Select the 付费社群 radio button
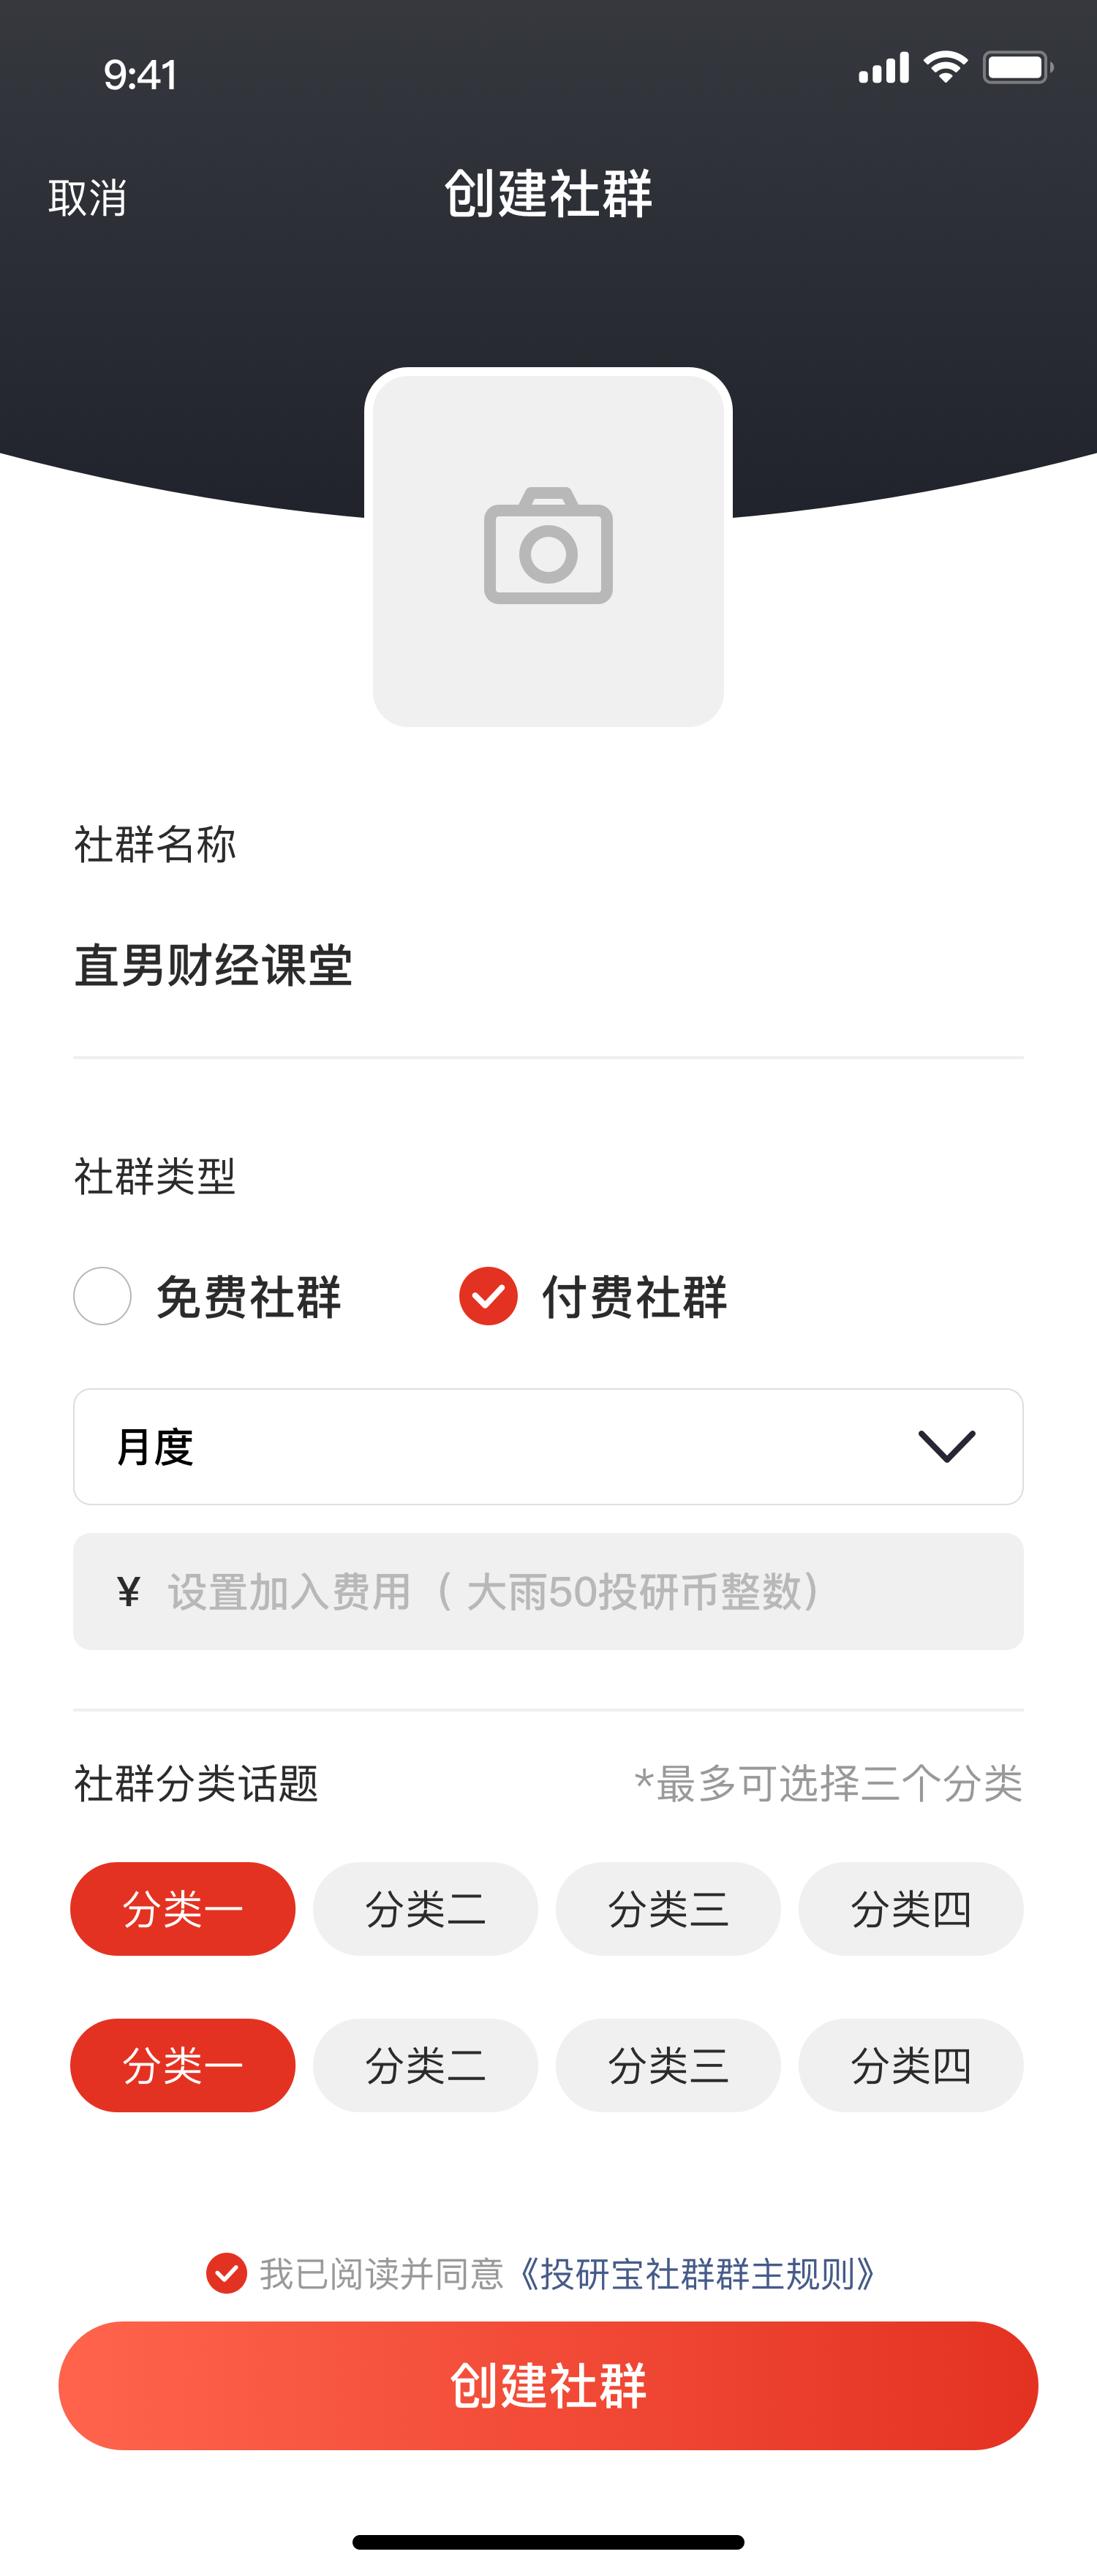This screenshot has height=2576, width=1097. (x=488, y=1296)
